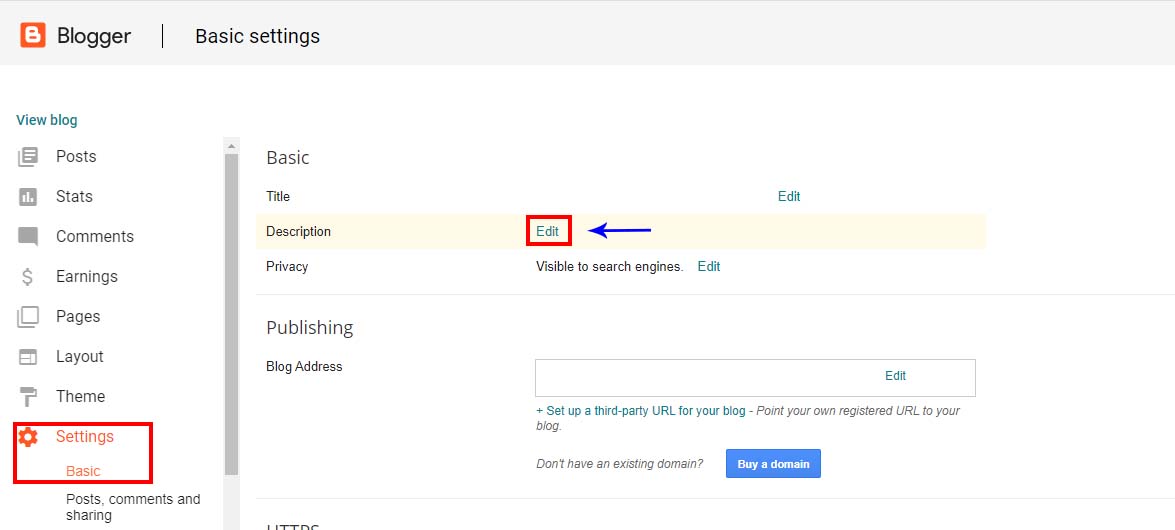Viewport: 1175px width, 530px height.
Task: Click the Theme paint roller icon
Action: click(x=28, y=397)
